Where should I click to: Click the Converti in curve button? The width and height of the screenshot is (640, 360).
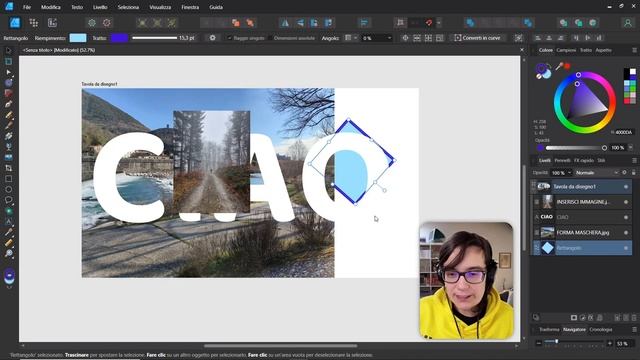point(477,38)
